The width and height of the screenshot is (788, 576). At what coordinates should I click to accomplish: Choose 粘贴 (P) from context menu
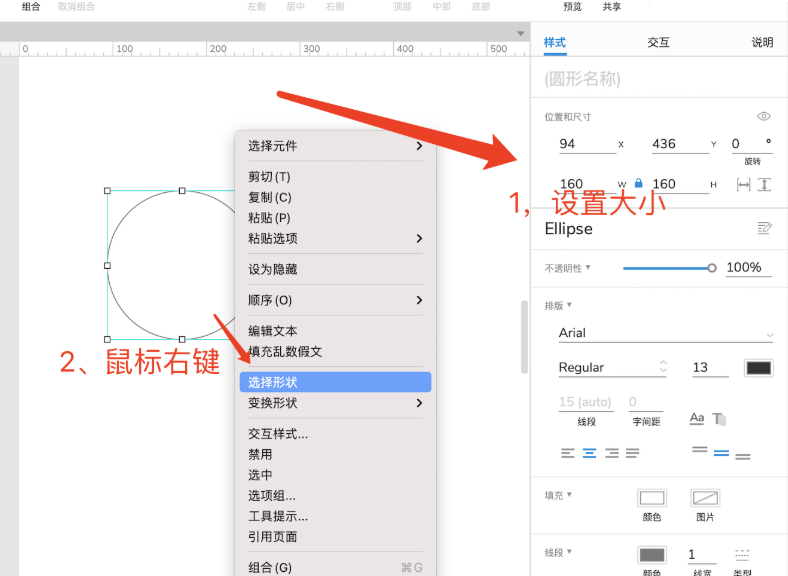point(335,218)
